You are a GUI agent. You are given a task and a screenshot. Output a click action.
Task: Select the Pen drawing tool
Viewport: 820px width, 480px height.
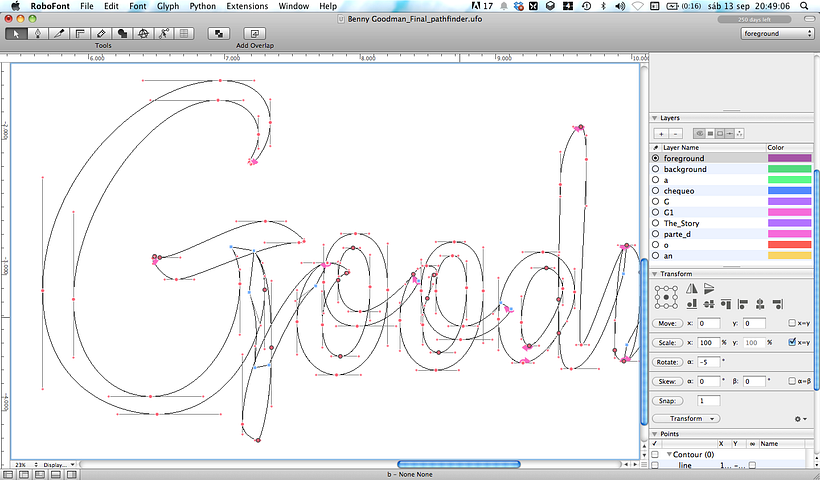pos(37,33)
